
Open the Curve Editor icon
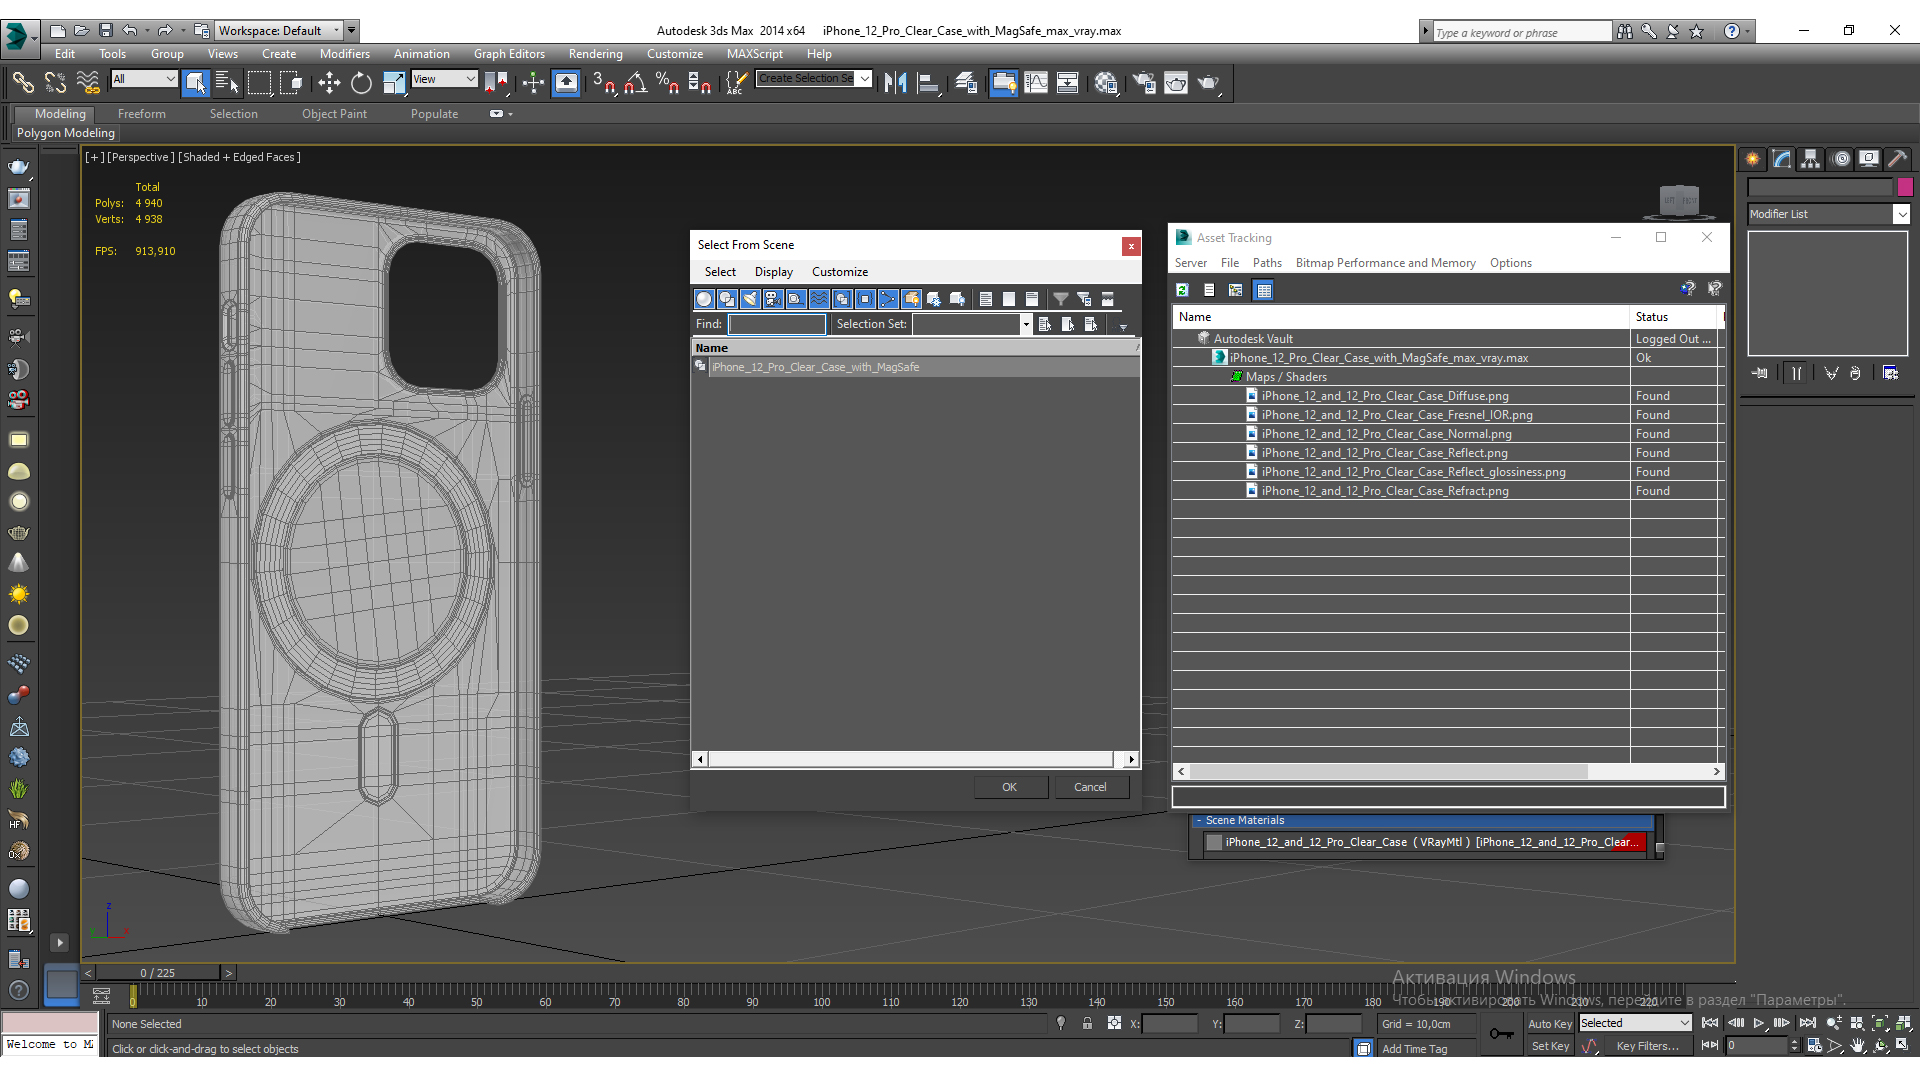[x=1036, y=83]
